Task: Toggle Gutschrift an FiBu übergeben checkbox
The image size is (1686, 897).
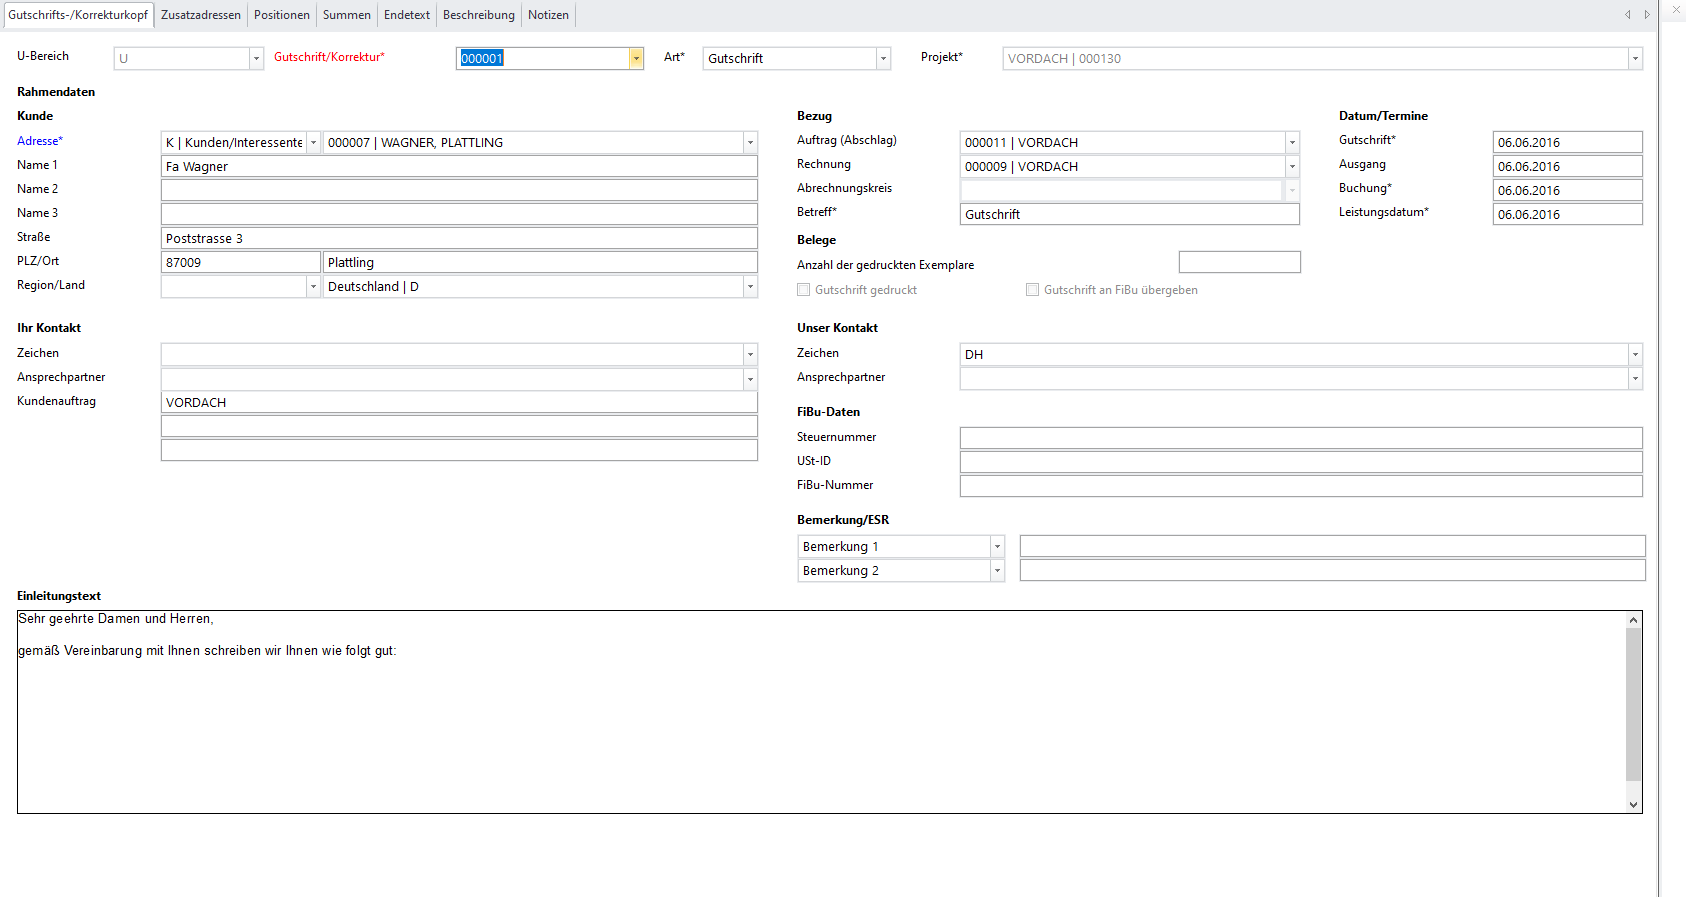Action: tap(1033, 290)
